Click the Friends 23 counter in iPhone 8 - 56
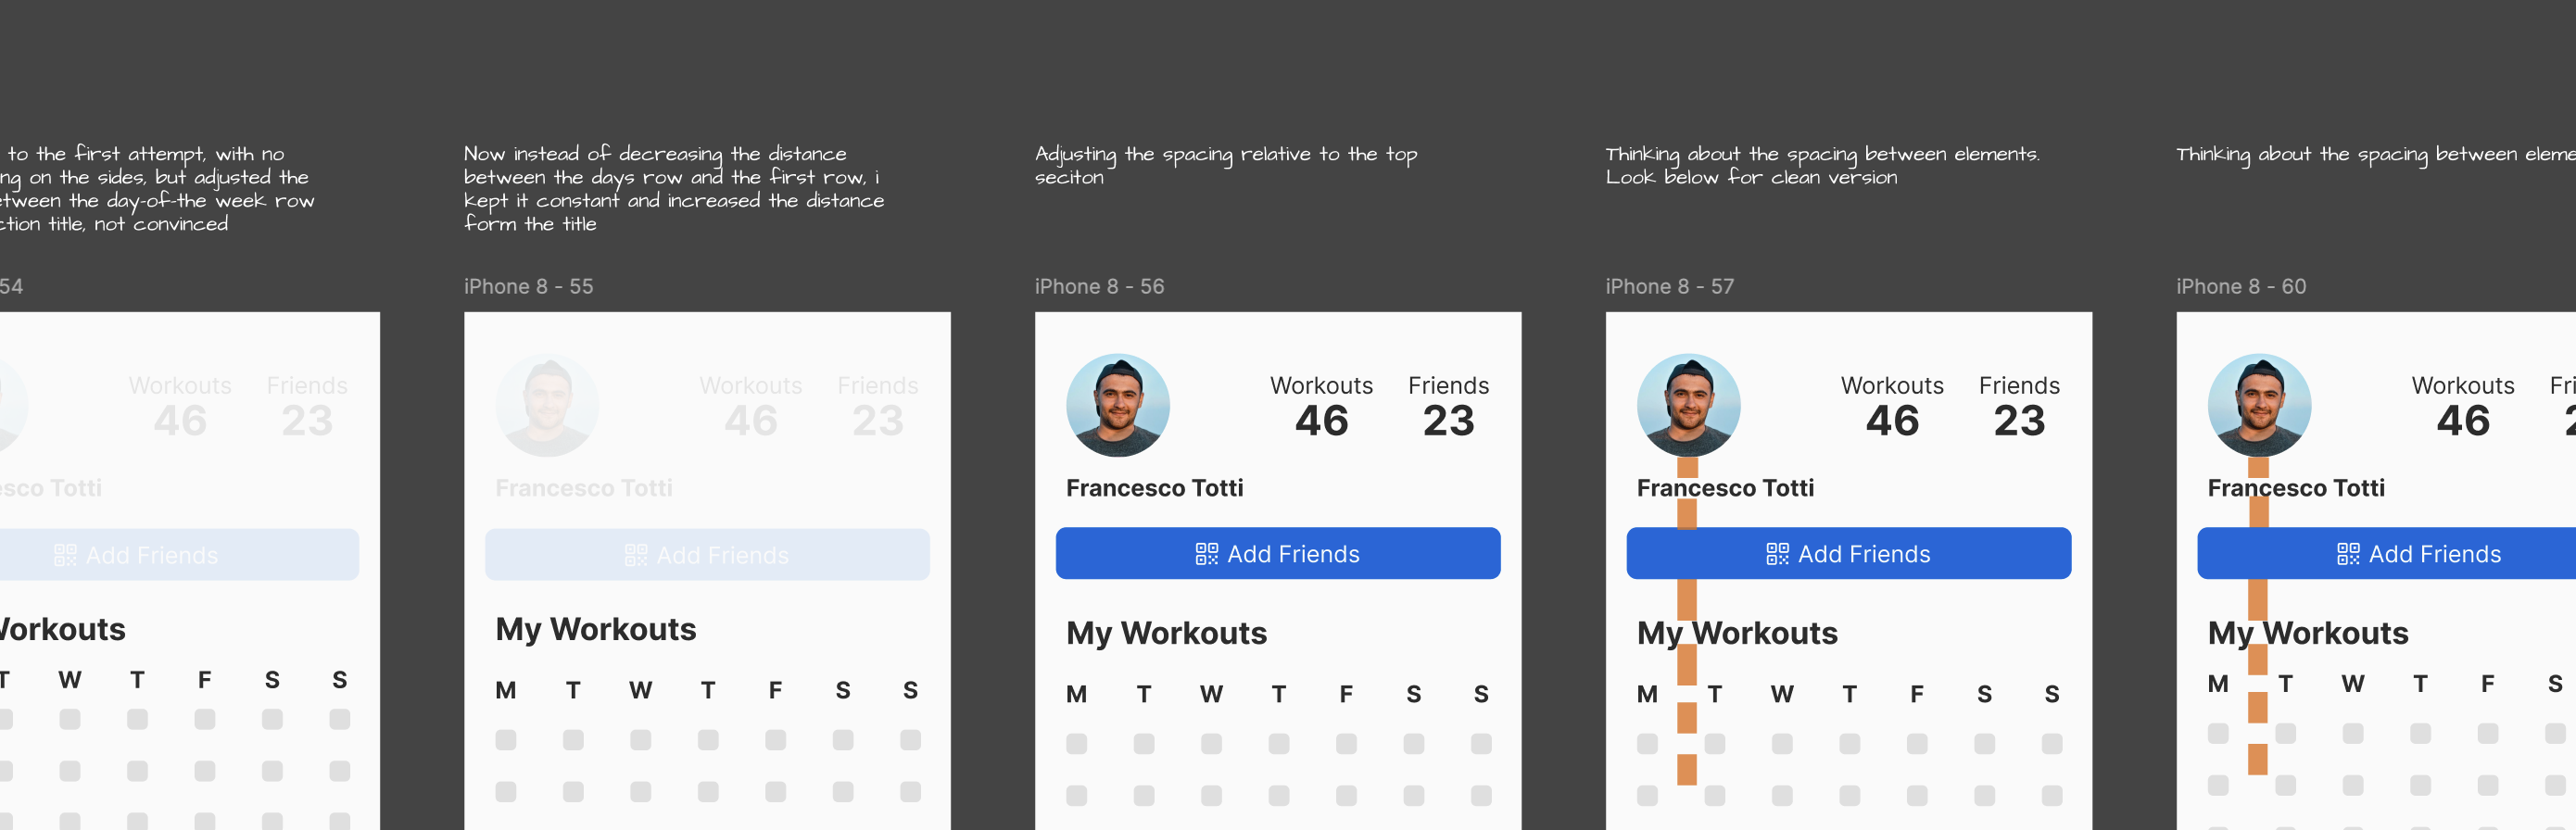The height and width of the screenshot is (830, 2576). coord(1448,406)
